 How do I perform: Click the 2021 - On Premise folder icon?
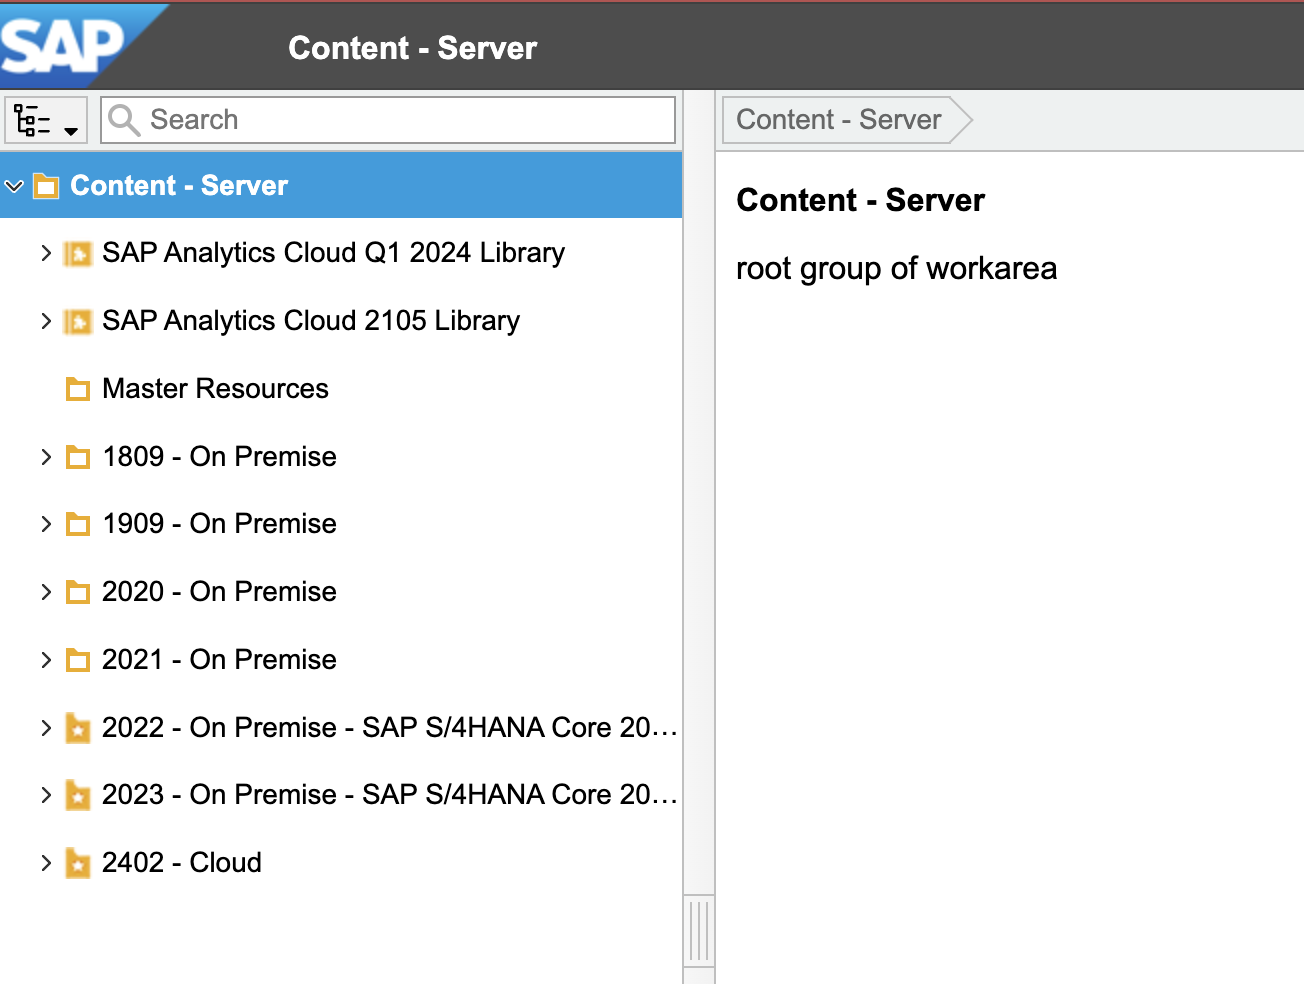pos(77,660)
